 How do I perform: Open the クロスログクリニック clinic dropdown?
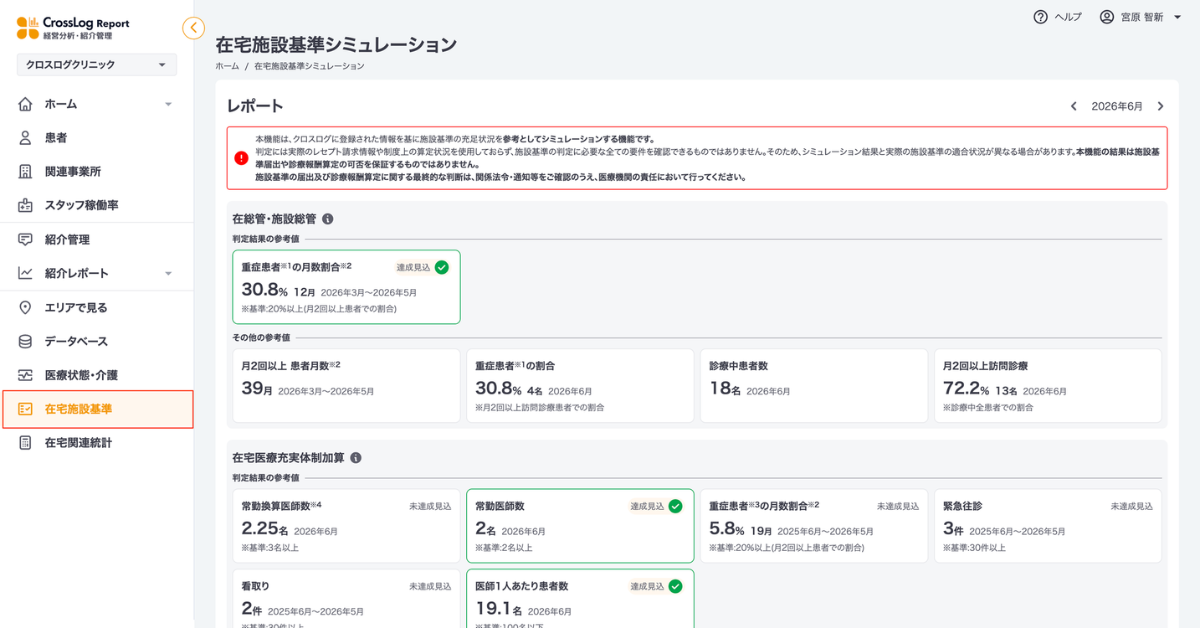coord(97,65)
